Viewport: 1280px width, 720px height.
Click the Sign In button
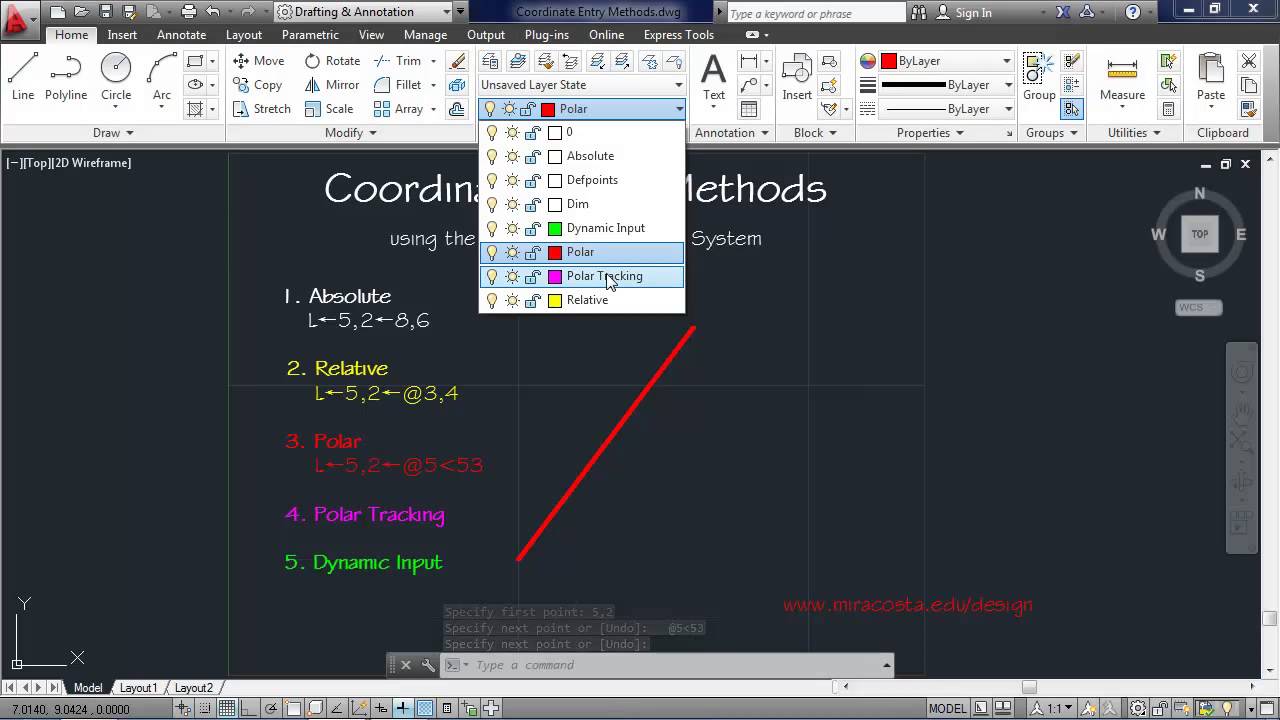click(964, 13)
